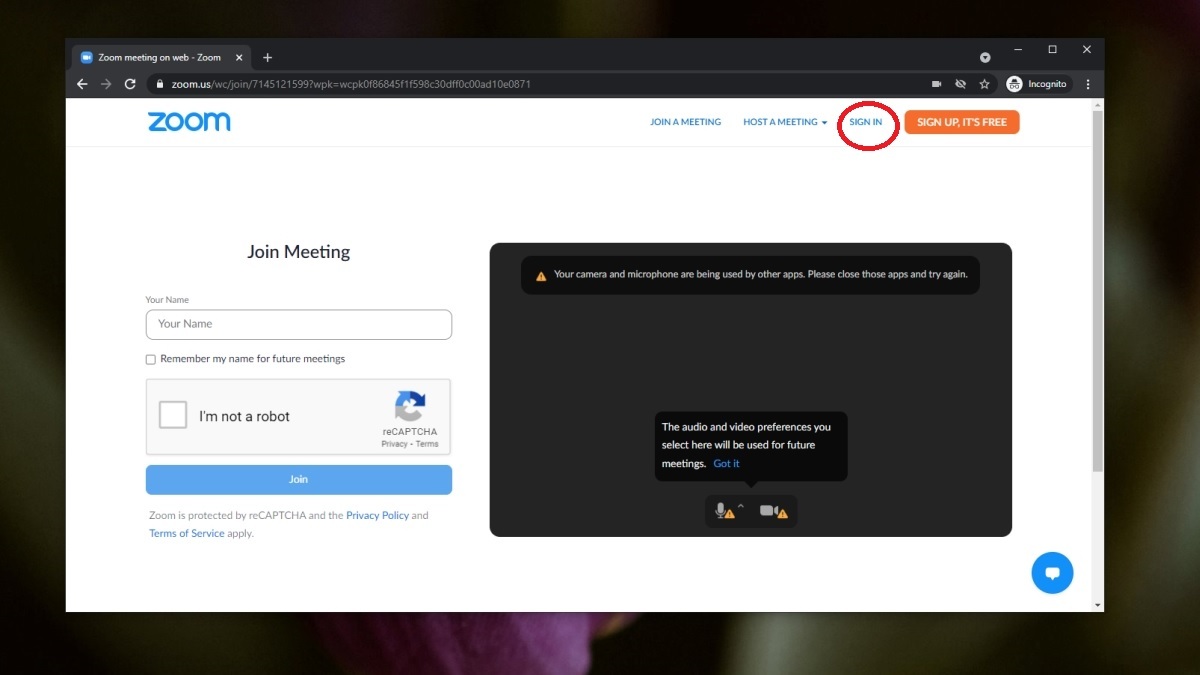Open a new tab with the plus button
The height and width of the screenshot is (675, 1200).
267,58
